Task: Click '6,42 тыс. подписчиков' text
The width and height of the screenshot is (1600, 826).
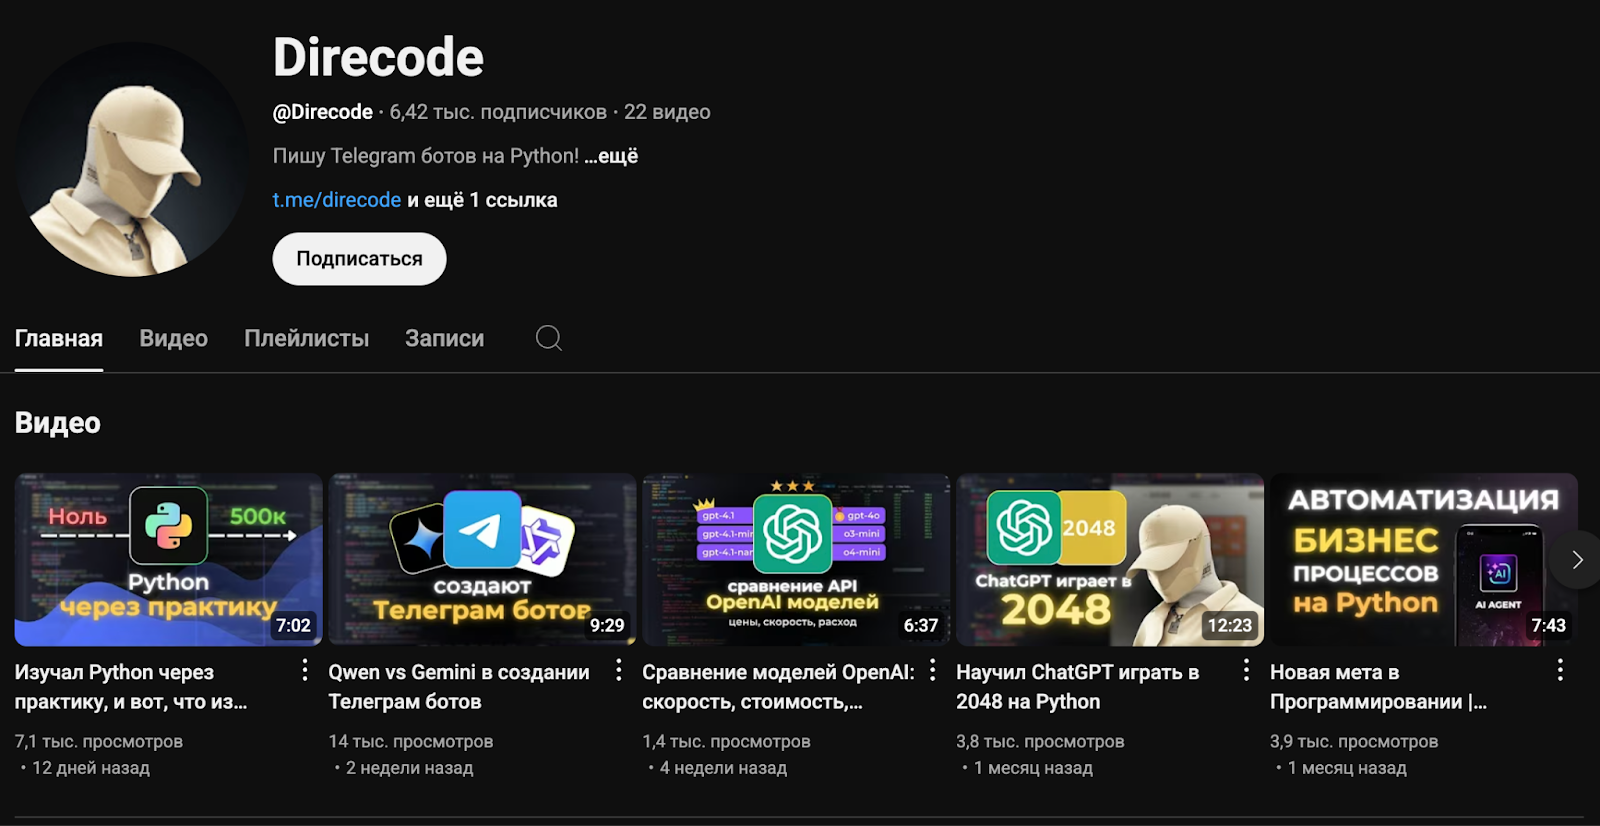Action: click(498, 112)
